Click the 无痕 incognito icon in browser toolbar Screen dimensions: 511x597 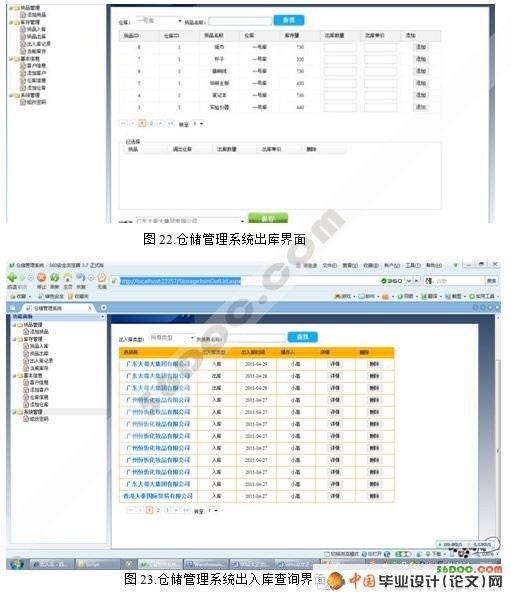(x=102, y=277)
